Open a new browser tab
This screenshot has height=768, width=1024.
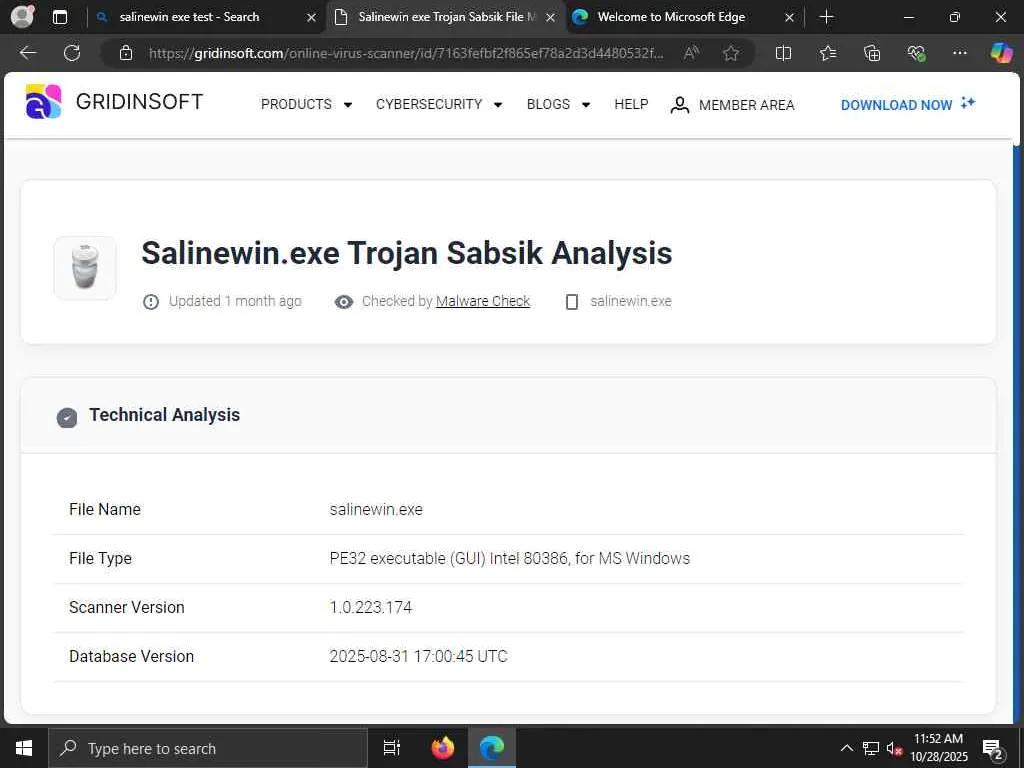click(x=826, y=17)
